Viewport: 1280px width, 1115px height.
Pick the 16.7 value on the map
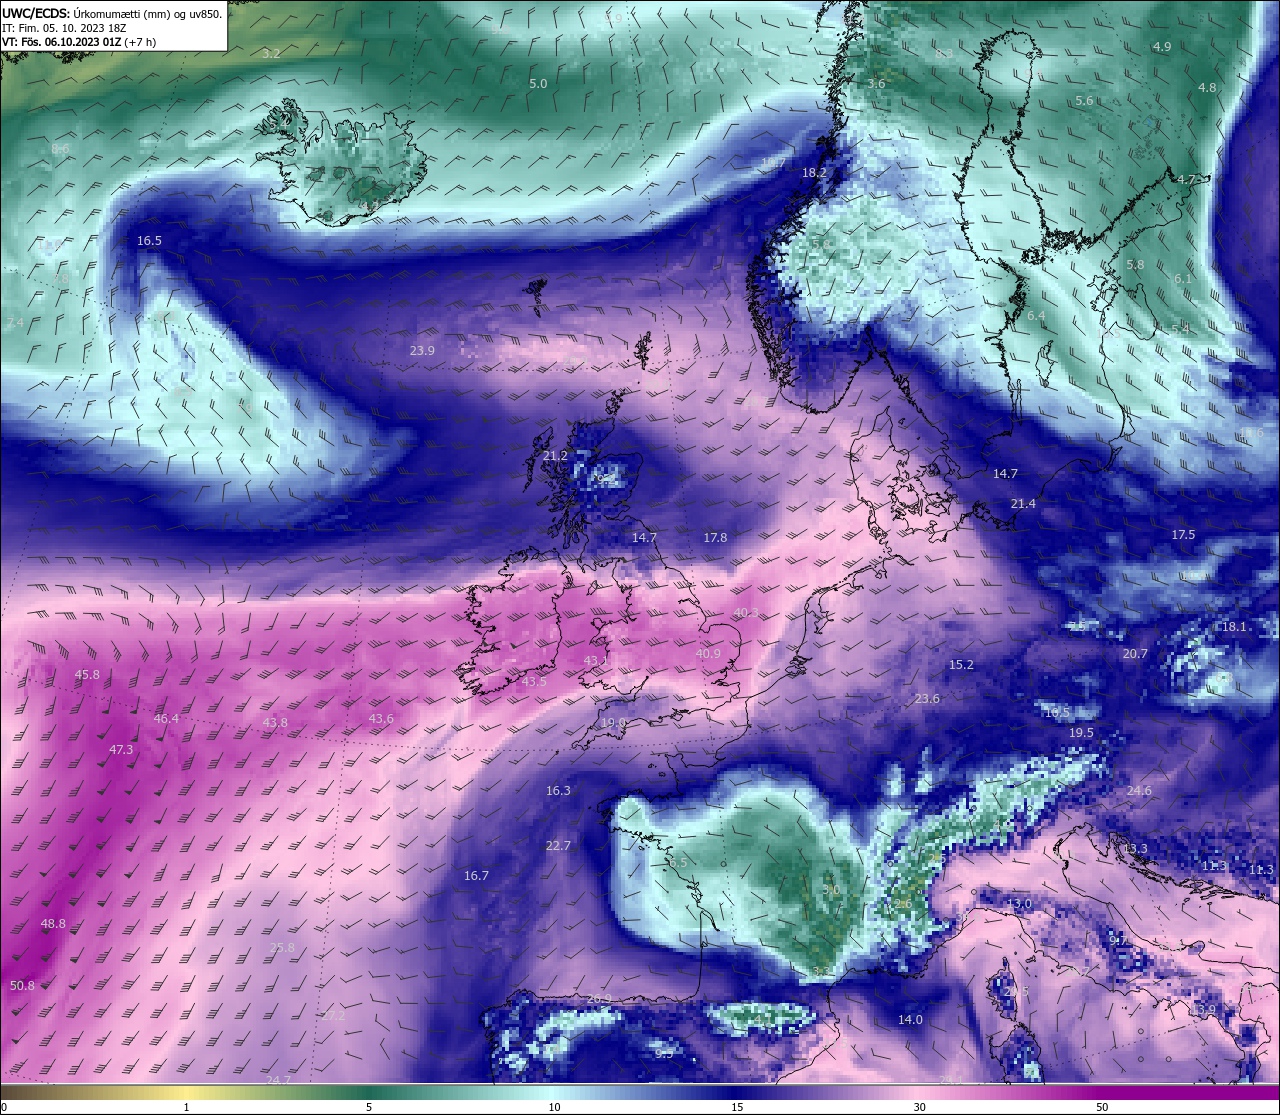point(476,876)
